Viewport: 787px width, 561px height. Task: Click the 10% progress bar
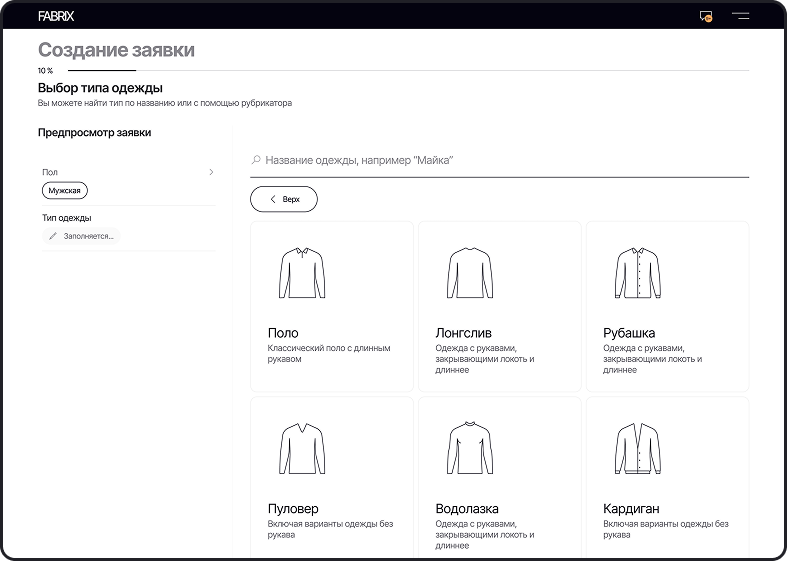click(409, 70)
